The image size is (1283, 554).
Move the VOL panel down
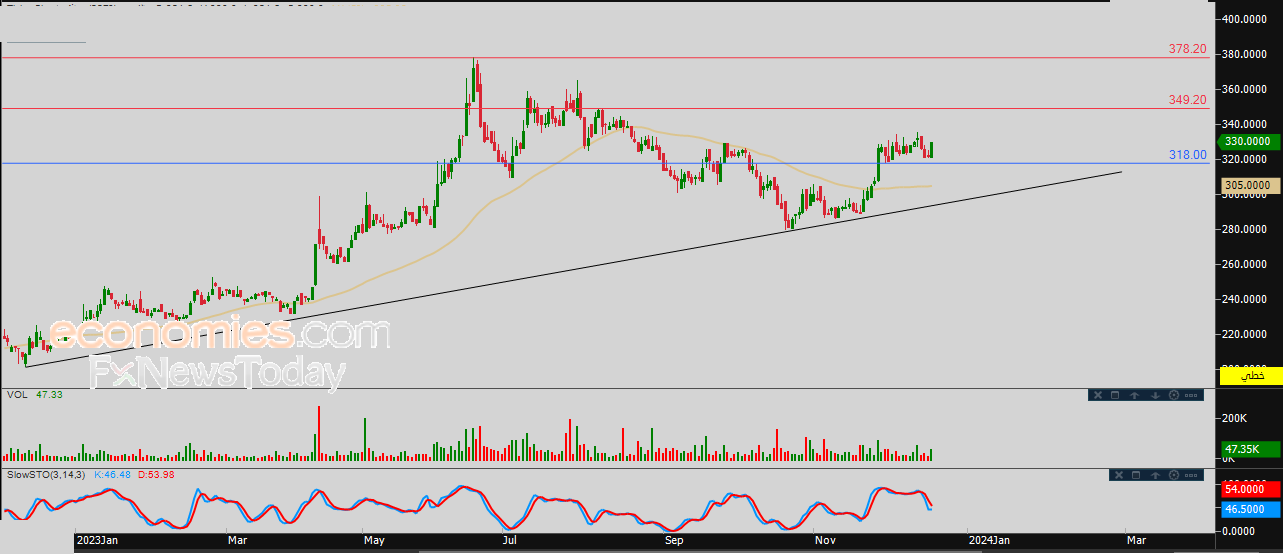click(1155, 395)
